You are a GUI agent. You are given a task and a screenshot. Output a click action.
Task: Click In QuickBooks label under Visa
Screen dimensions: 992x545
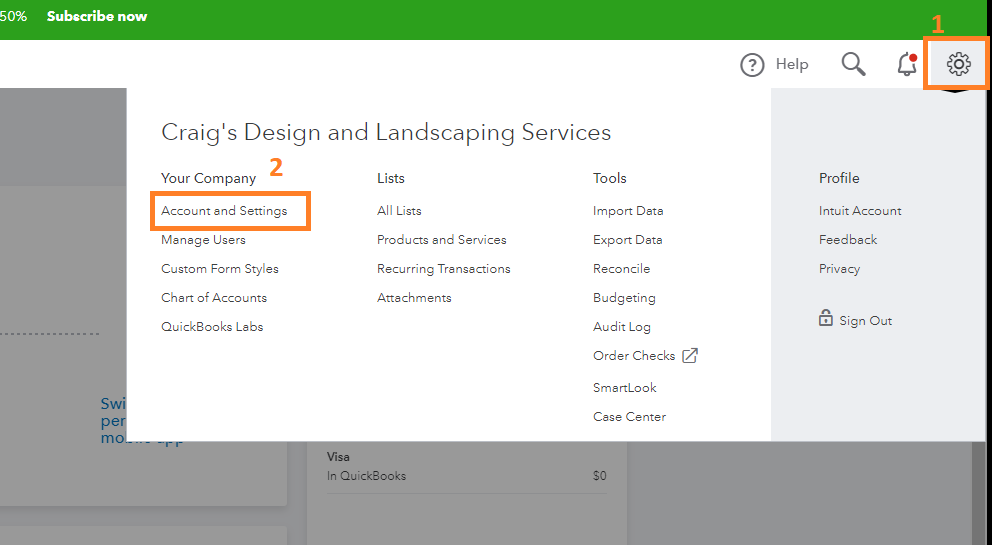(x=366, y=475)
